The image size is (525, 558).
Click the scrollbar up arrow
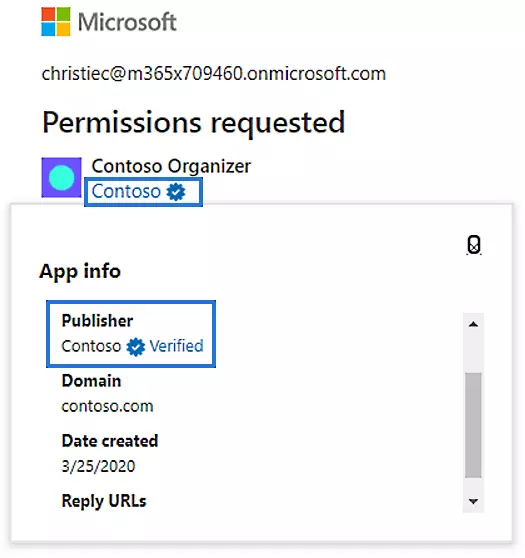tap(473, 324)
